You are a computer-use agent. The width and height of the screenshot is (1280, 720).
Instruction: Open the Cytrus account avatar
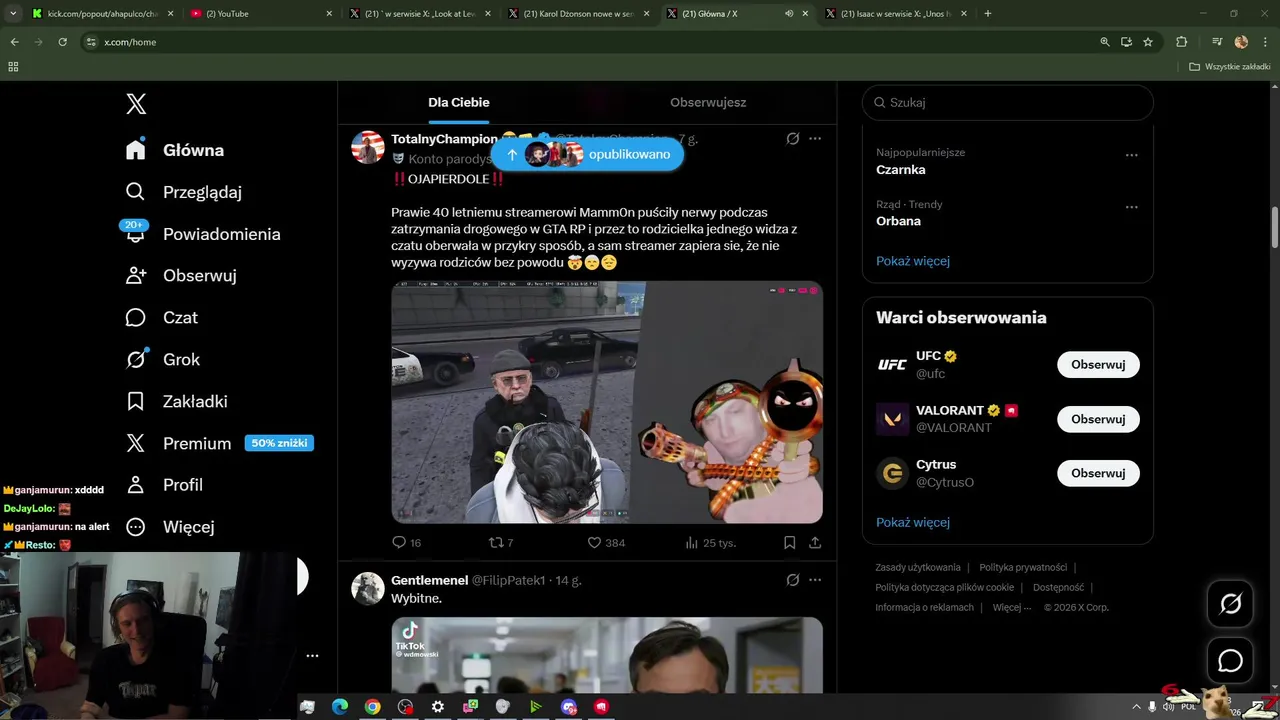[892, 473]
